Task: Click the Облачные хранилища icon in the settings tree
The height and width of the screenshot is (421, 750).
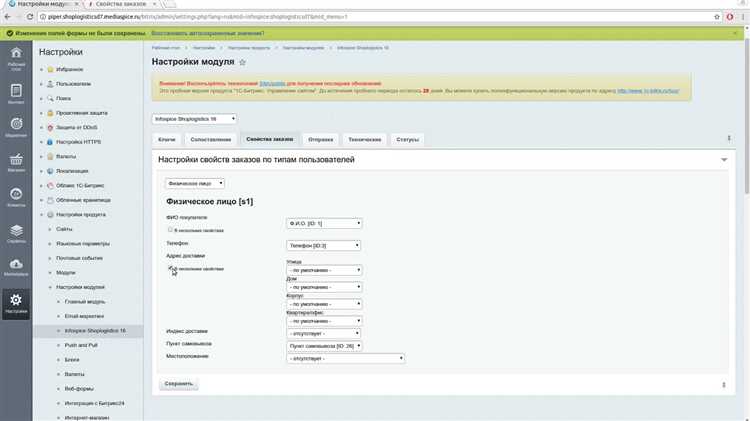Action: coord(50,200)
